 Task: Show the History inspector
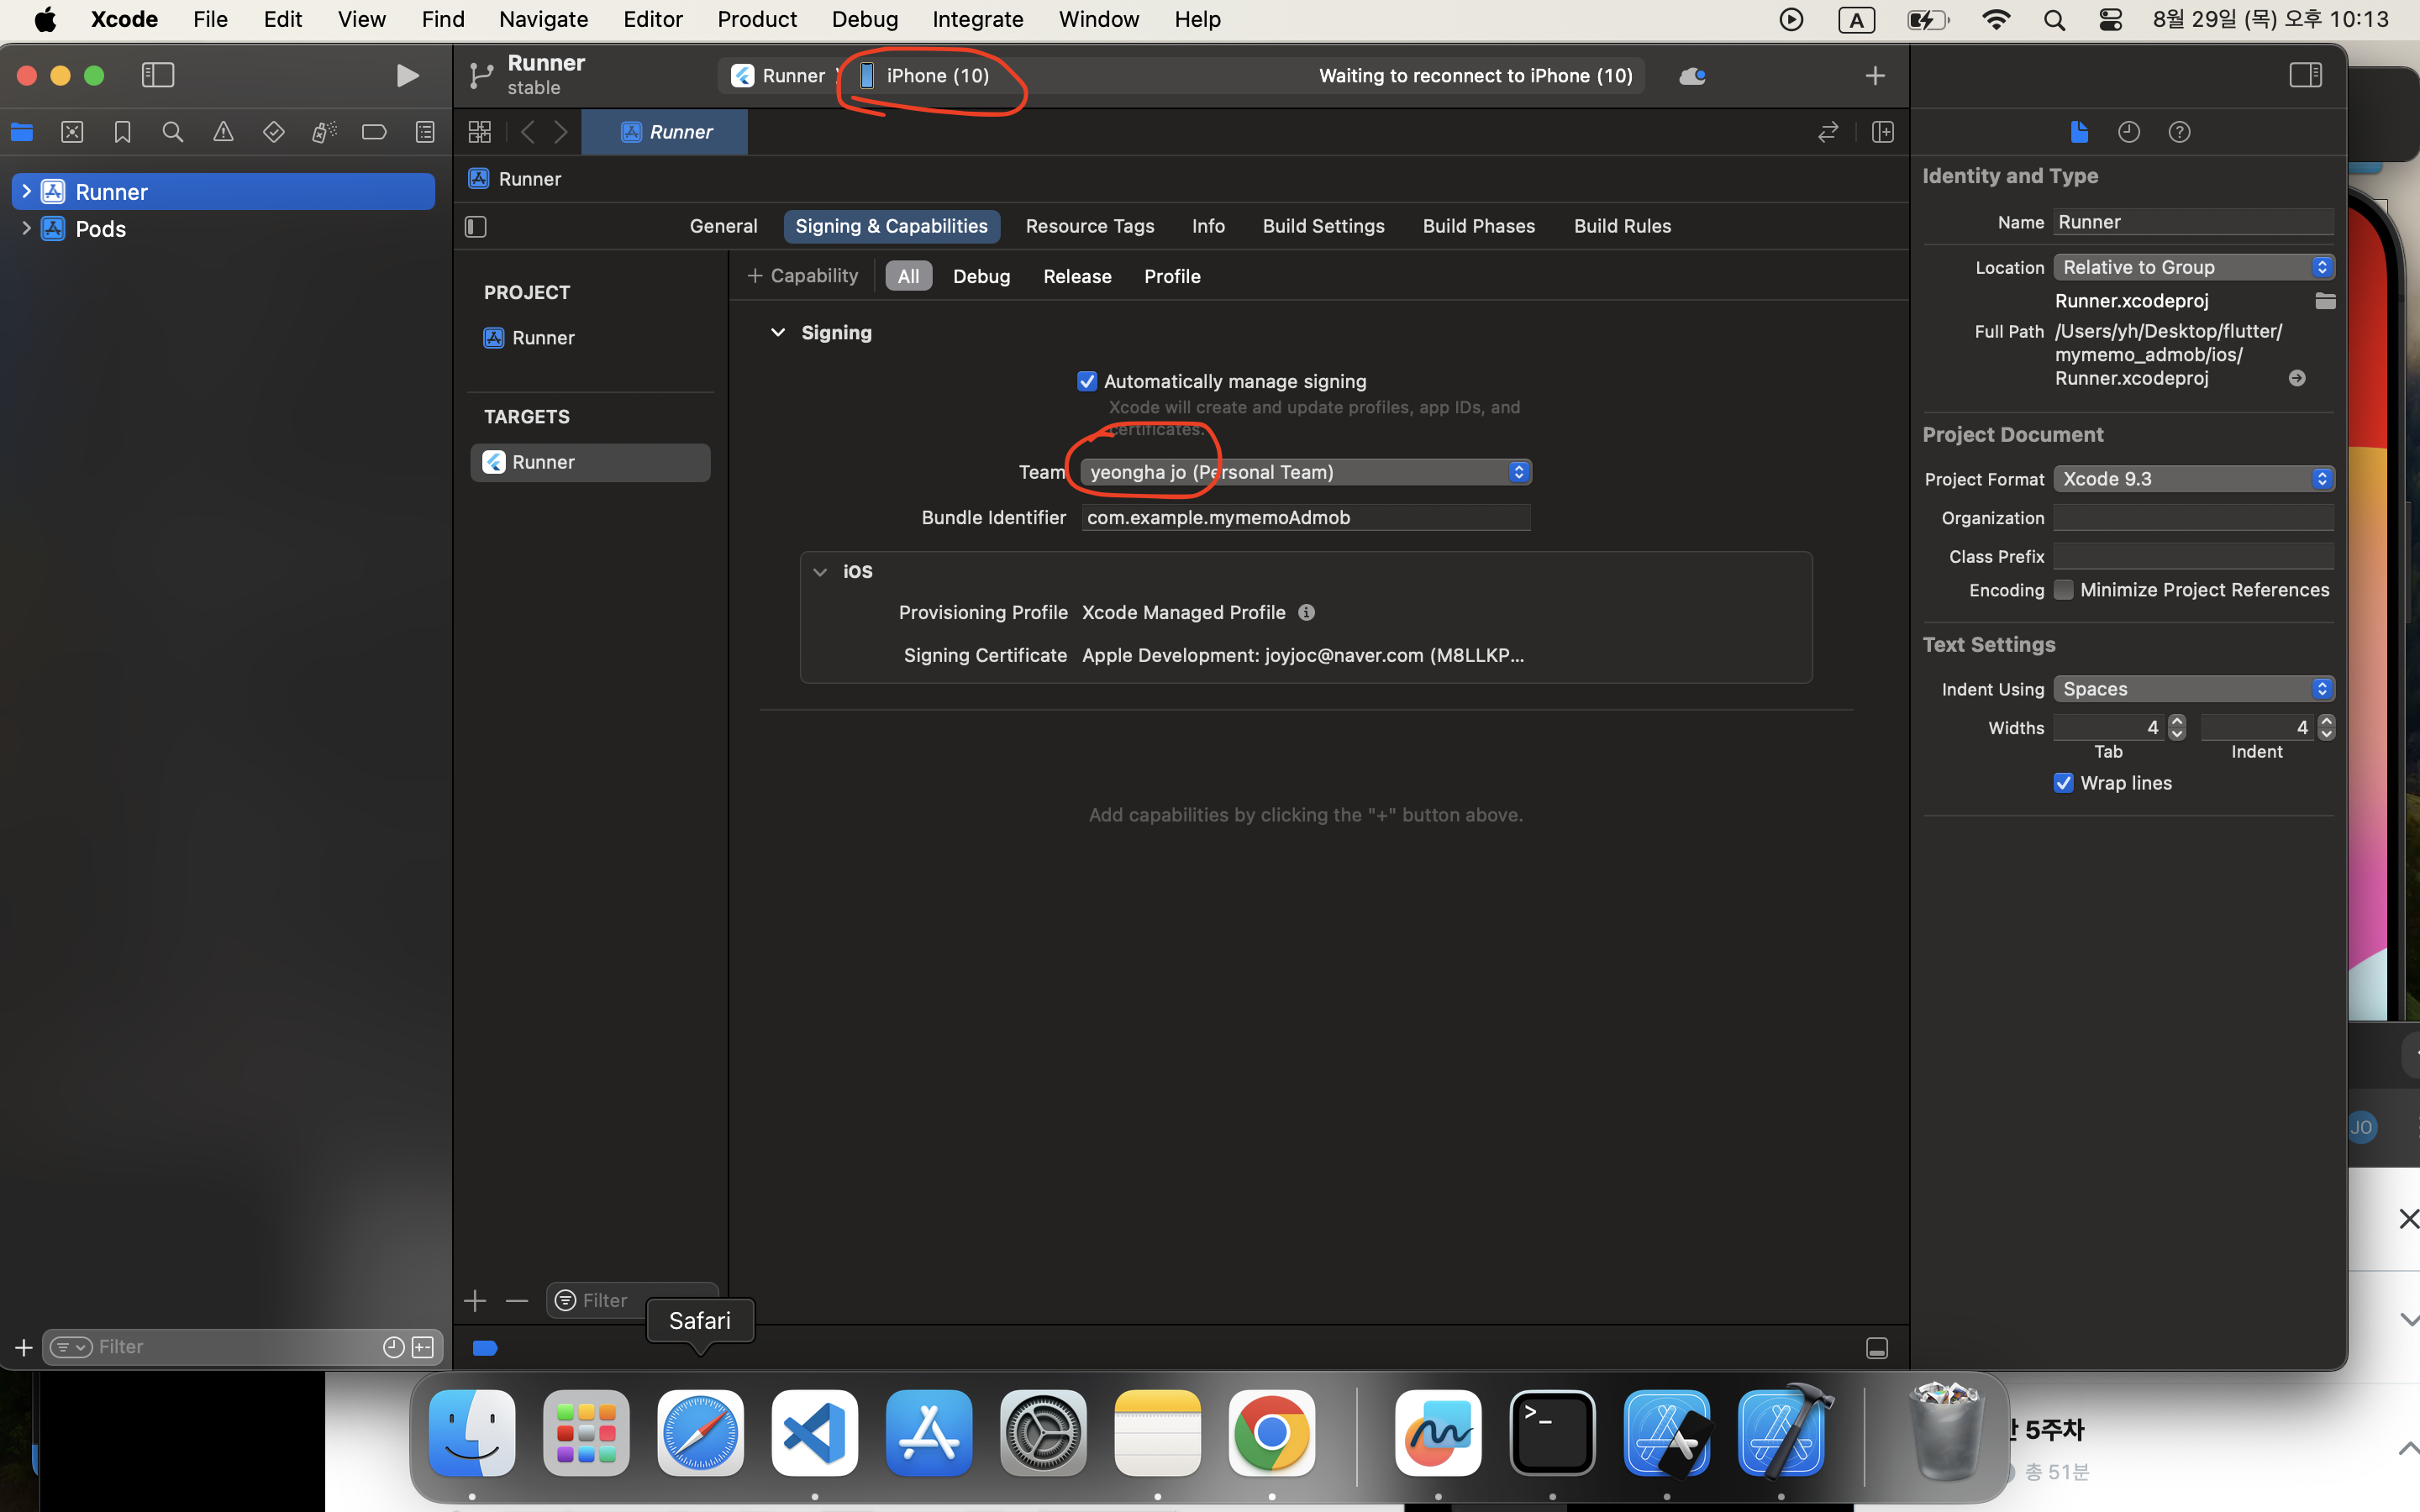pyautogui.click(x=2129, y=132)
